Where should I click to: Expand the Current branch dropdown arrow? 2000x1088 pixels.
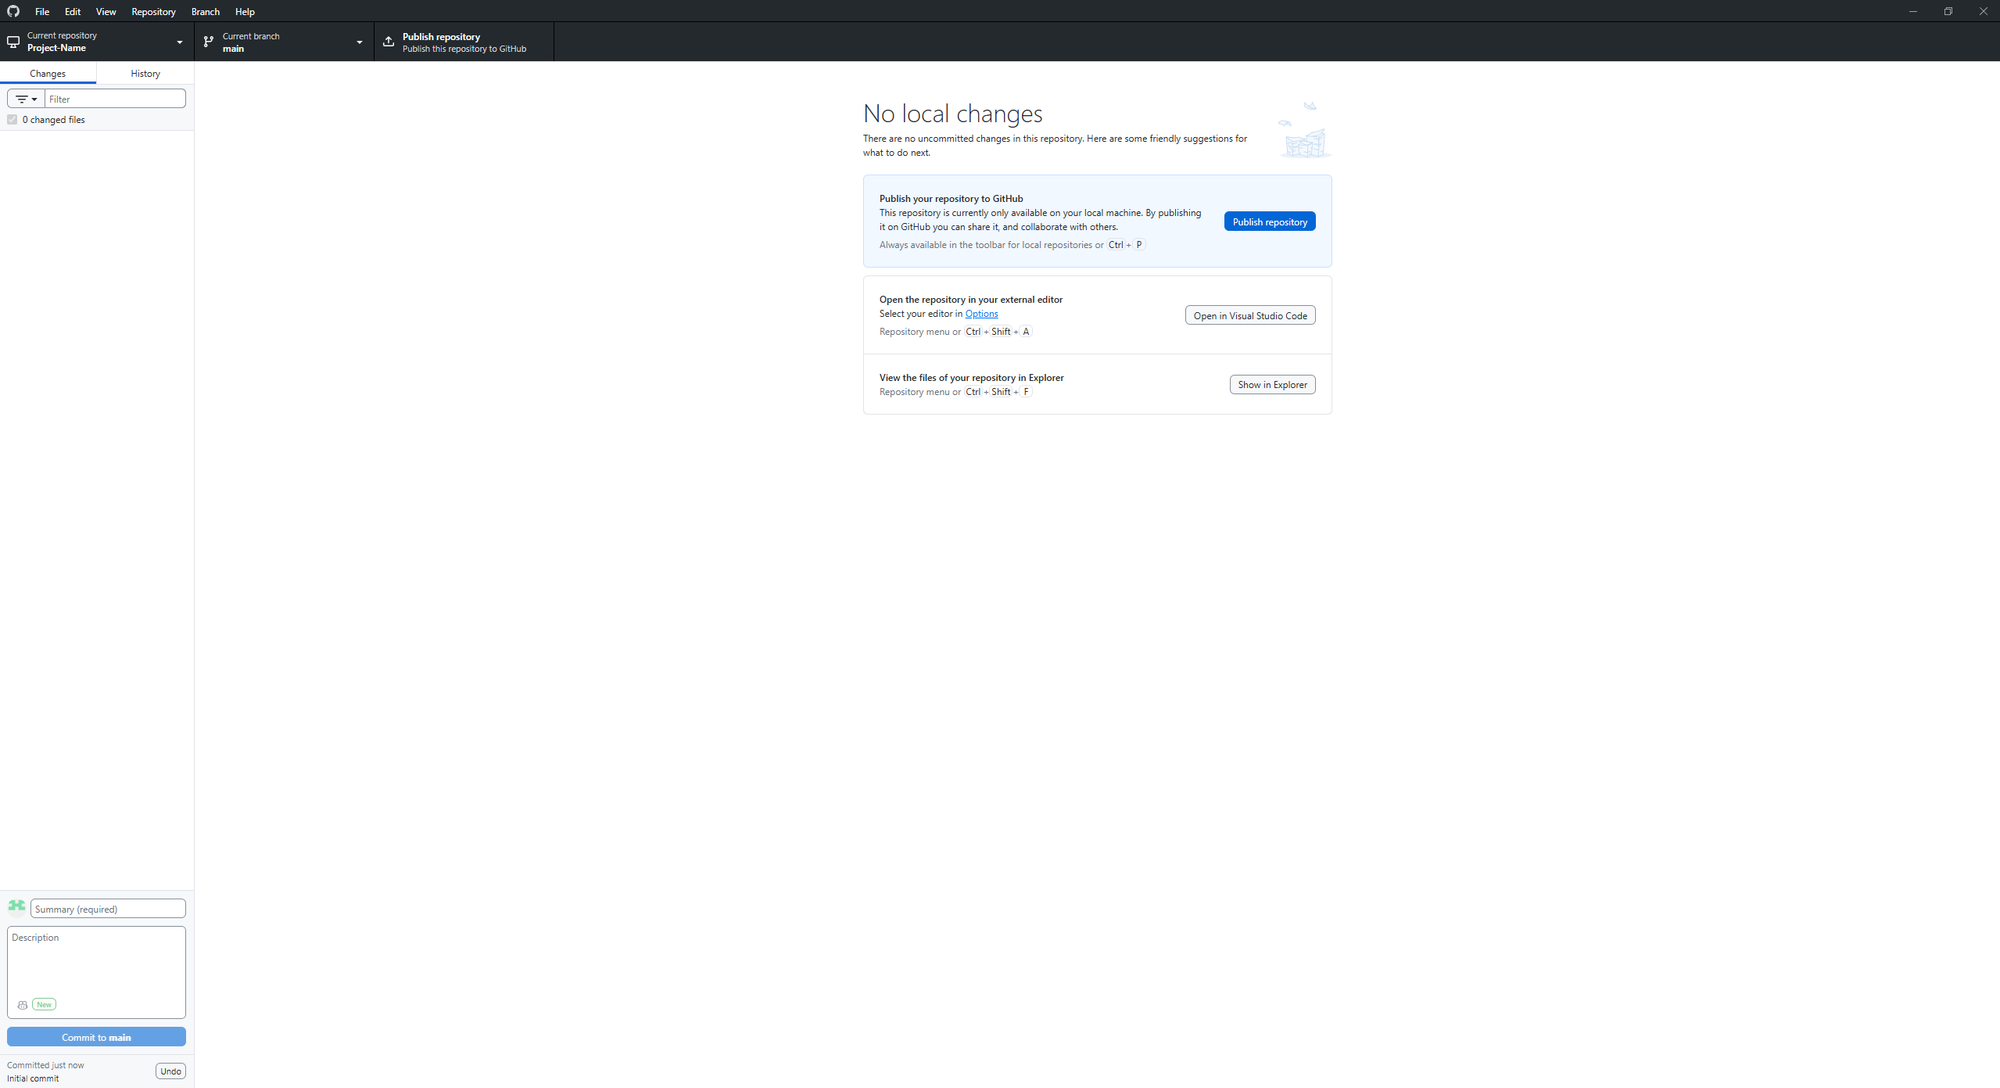360,42
